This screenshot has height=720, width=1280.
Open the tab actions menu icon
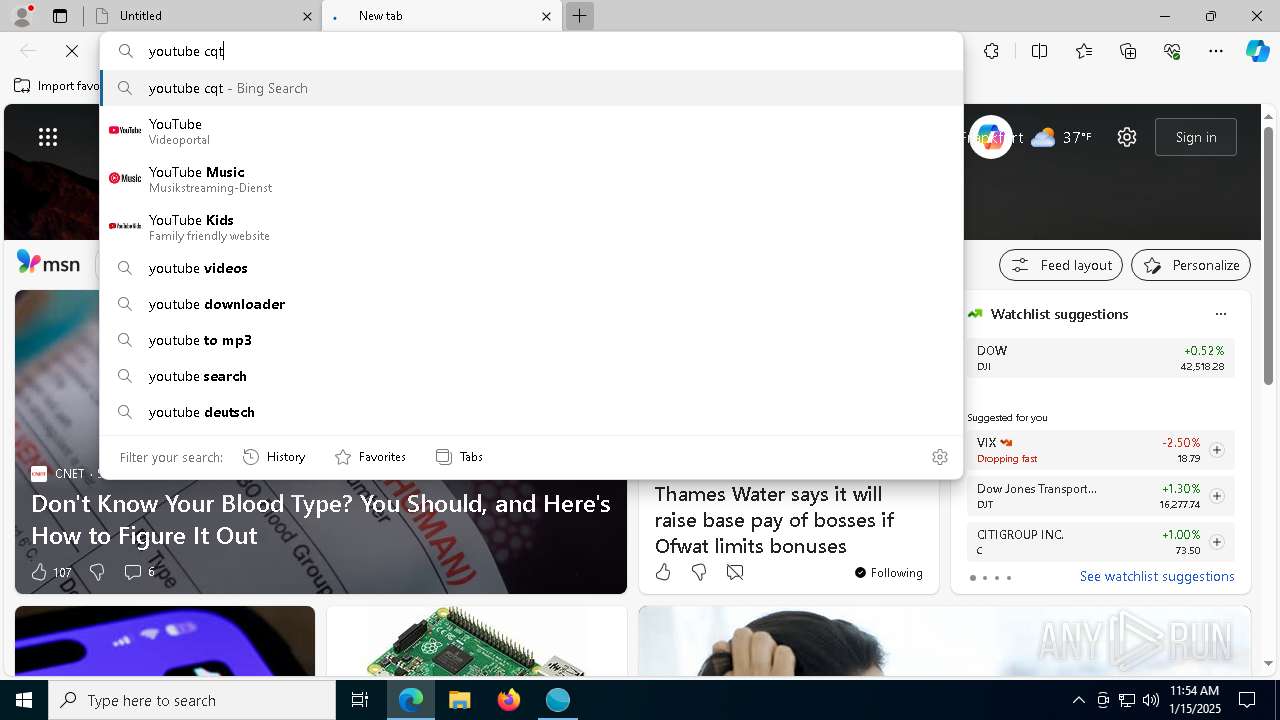(60, 16)
